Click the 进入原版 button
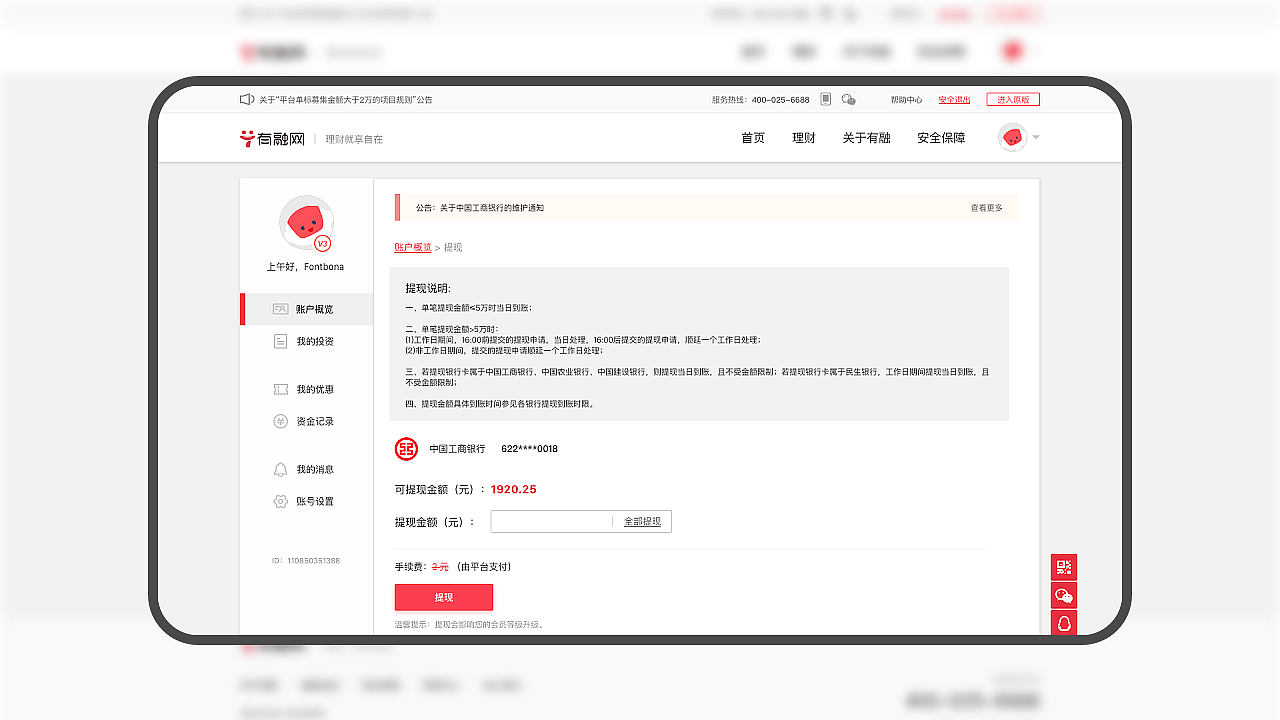Screen dimensions: 1280x720 1013,99
